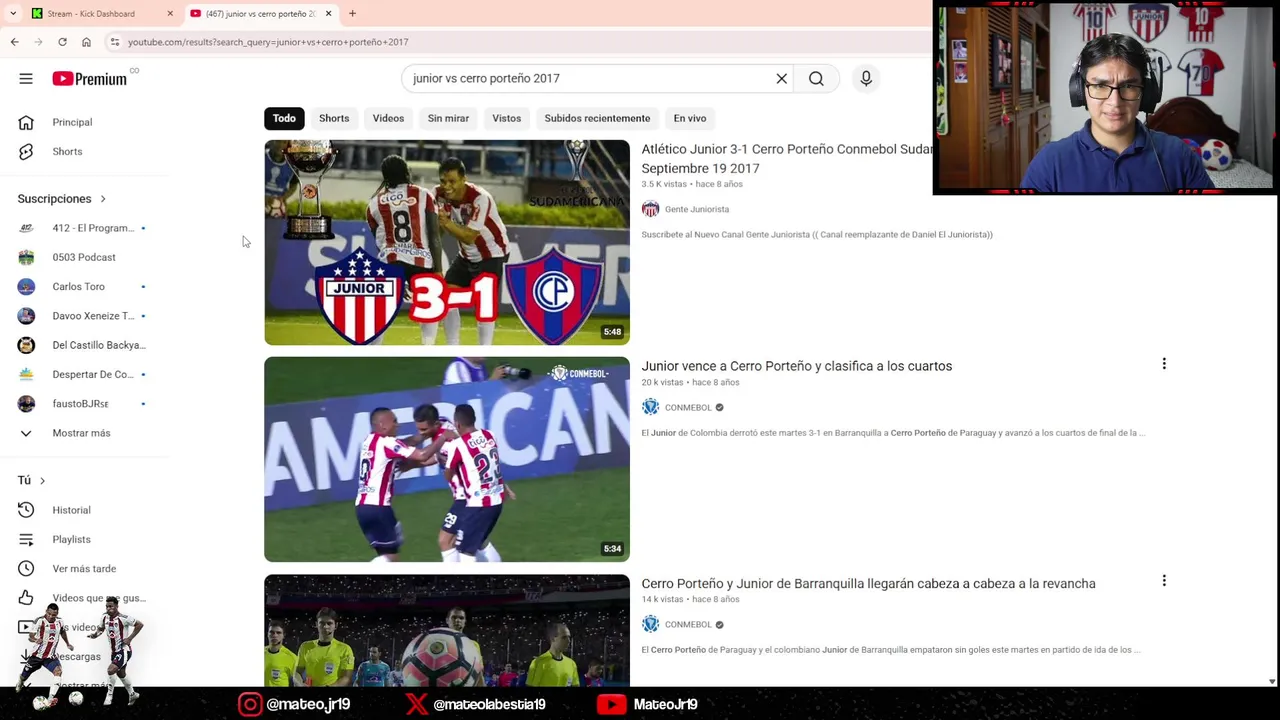Screen dimensions: 1280x720
Task: Open the Gente Juniorista channel
Action: pos(697,209)
